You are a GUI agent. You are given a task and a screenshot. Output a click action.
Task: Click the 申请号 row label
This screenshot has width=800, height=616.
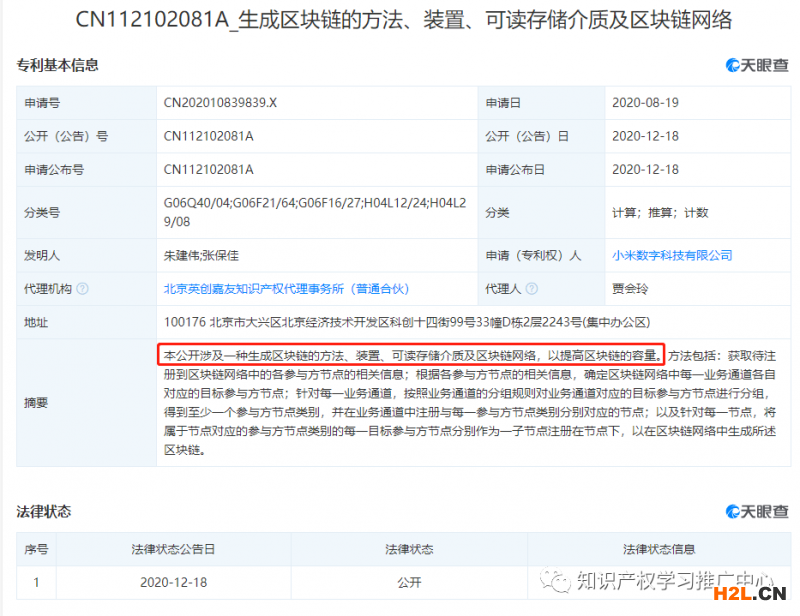[x=42, y=103]
